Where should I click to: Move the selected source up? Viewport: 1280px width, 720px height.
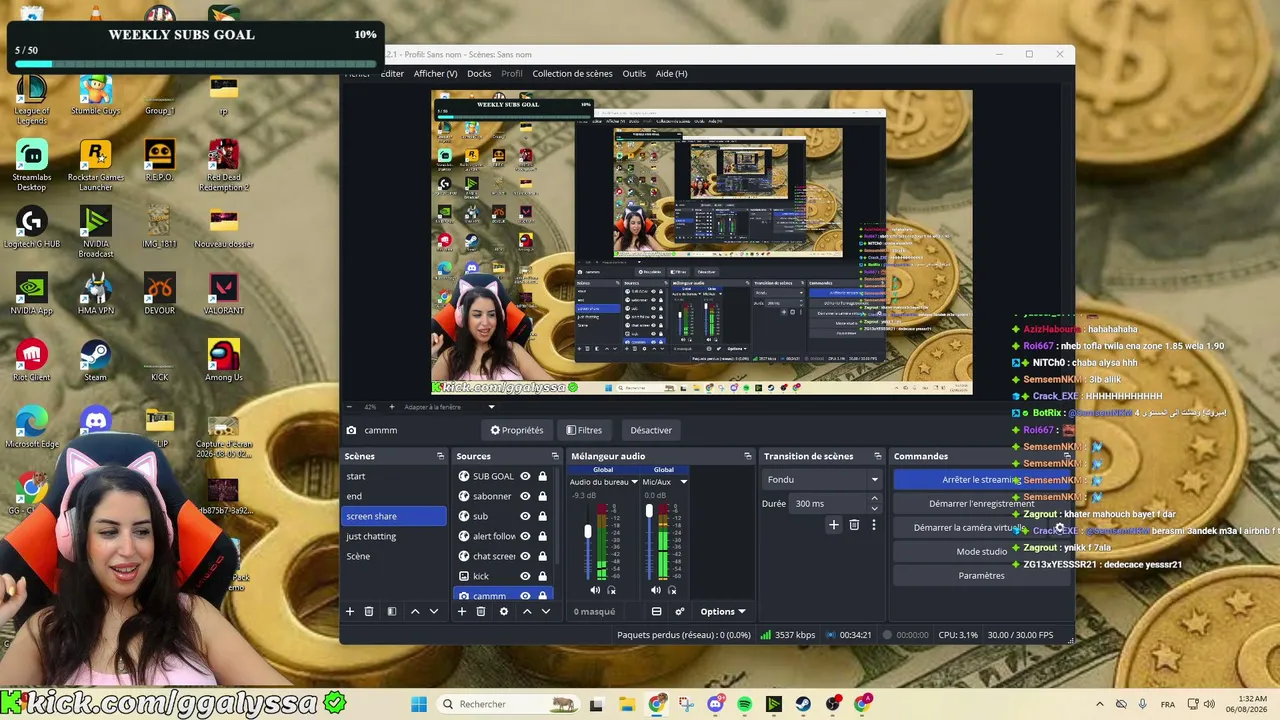point(527,611)
